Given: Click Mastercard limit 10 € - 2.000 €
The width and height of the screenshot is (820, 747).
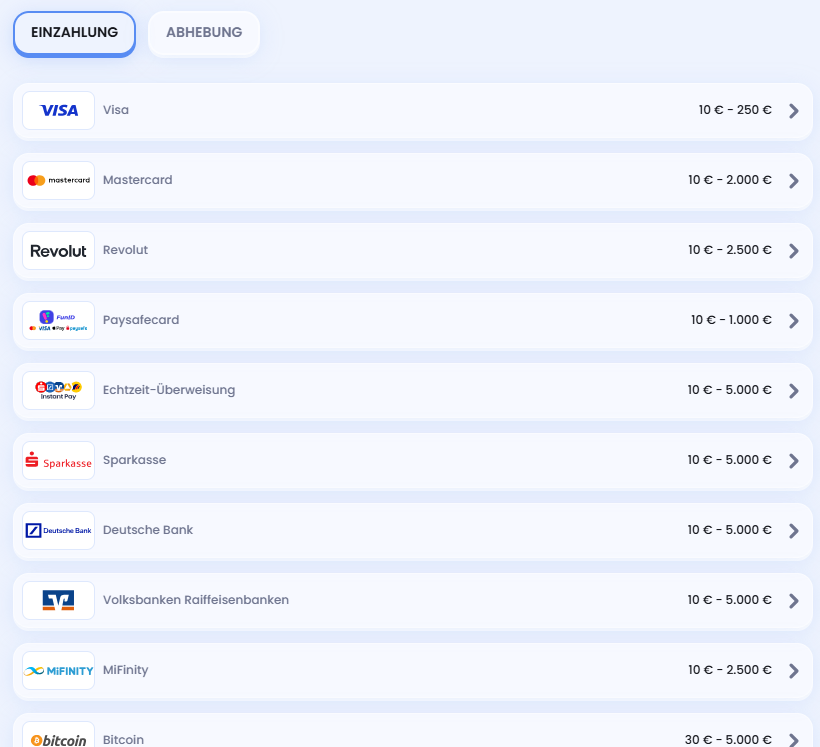Looking at the screenshot, I should point(730,180).
